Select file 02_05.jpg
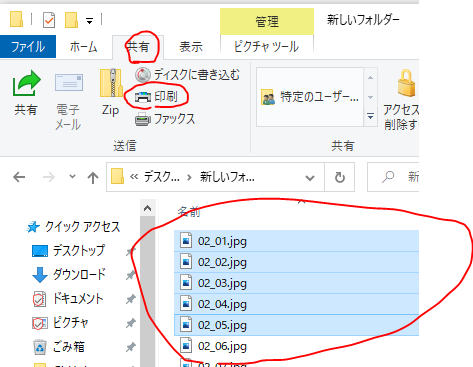473x367 pixels. [x=296, y=325]
